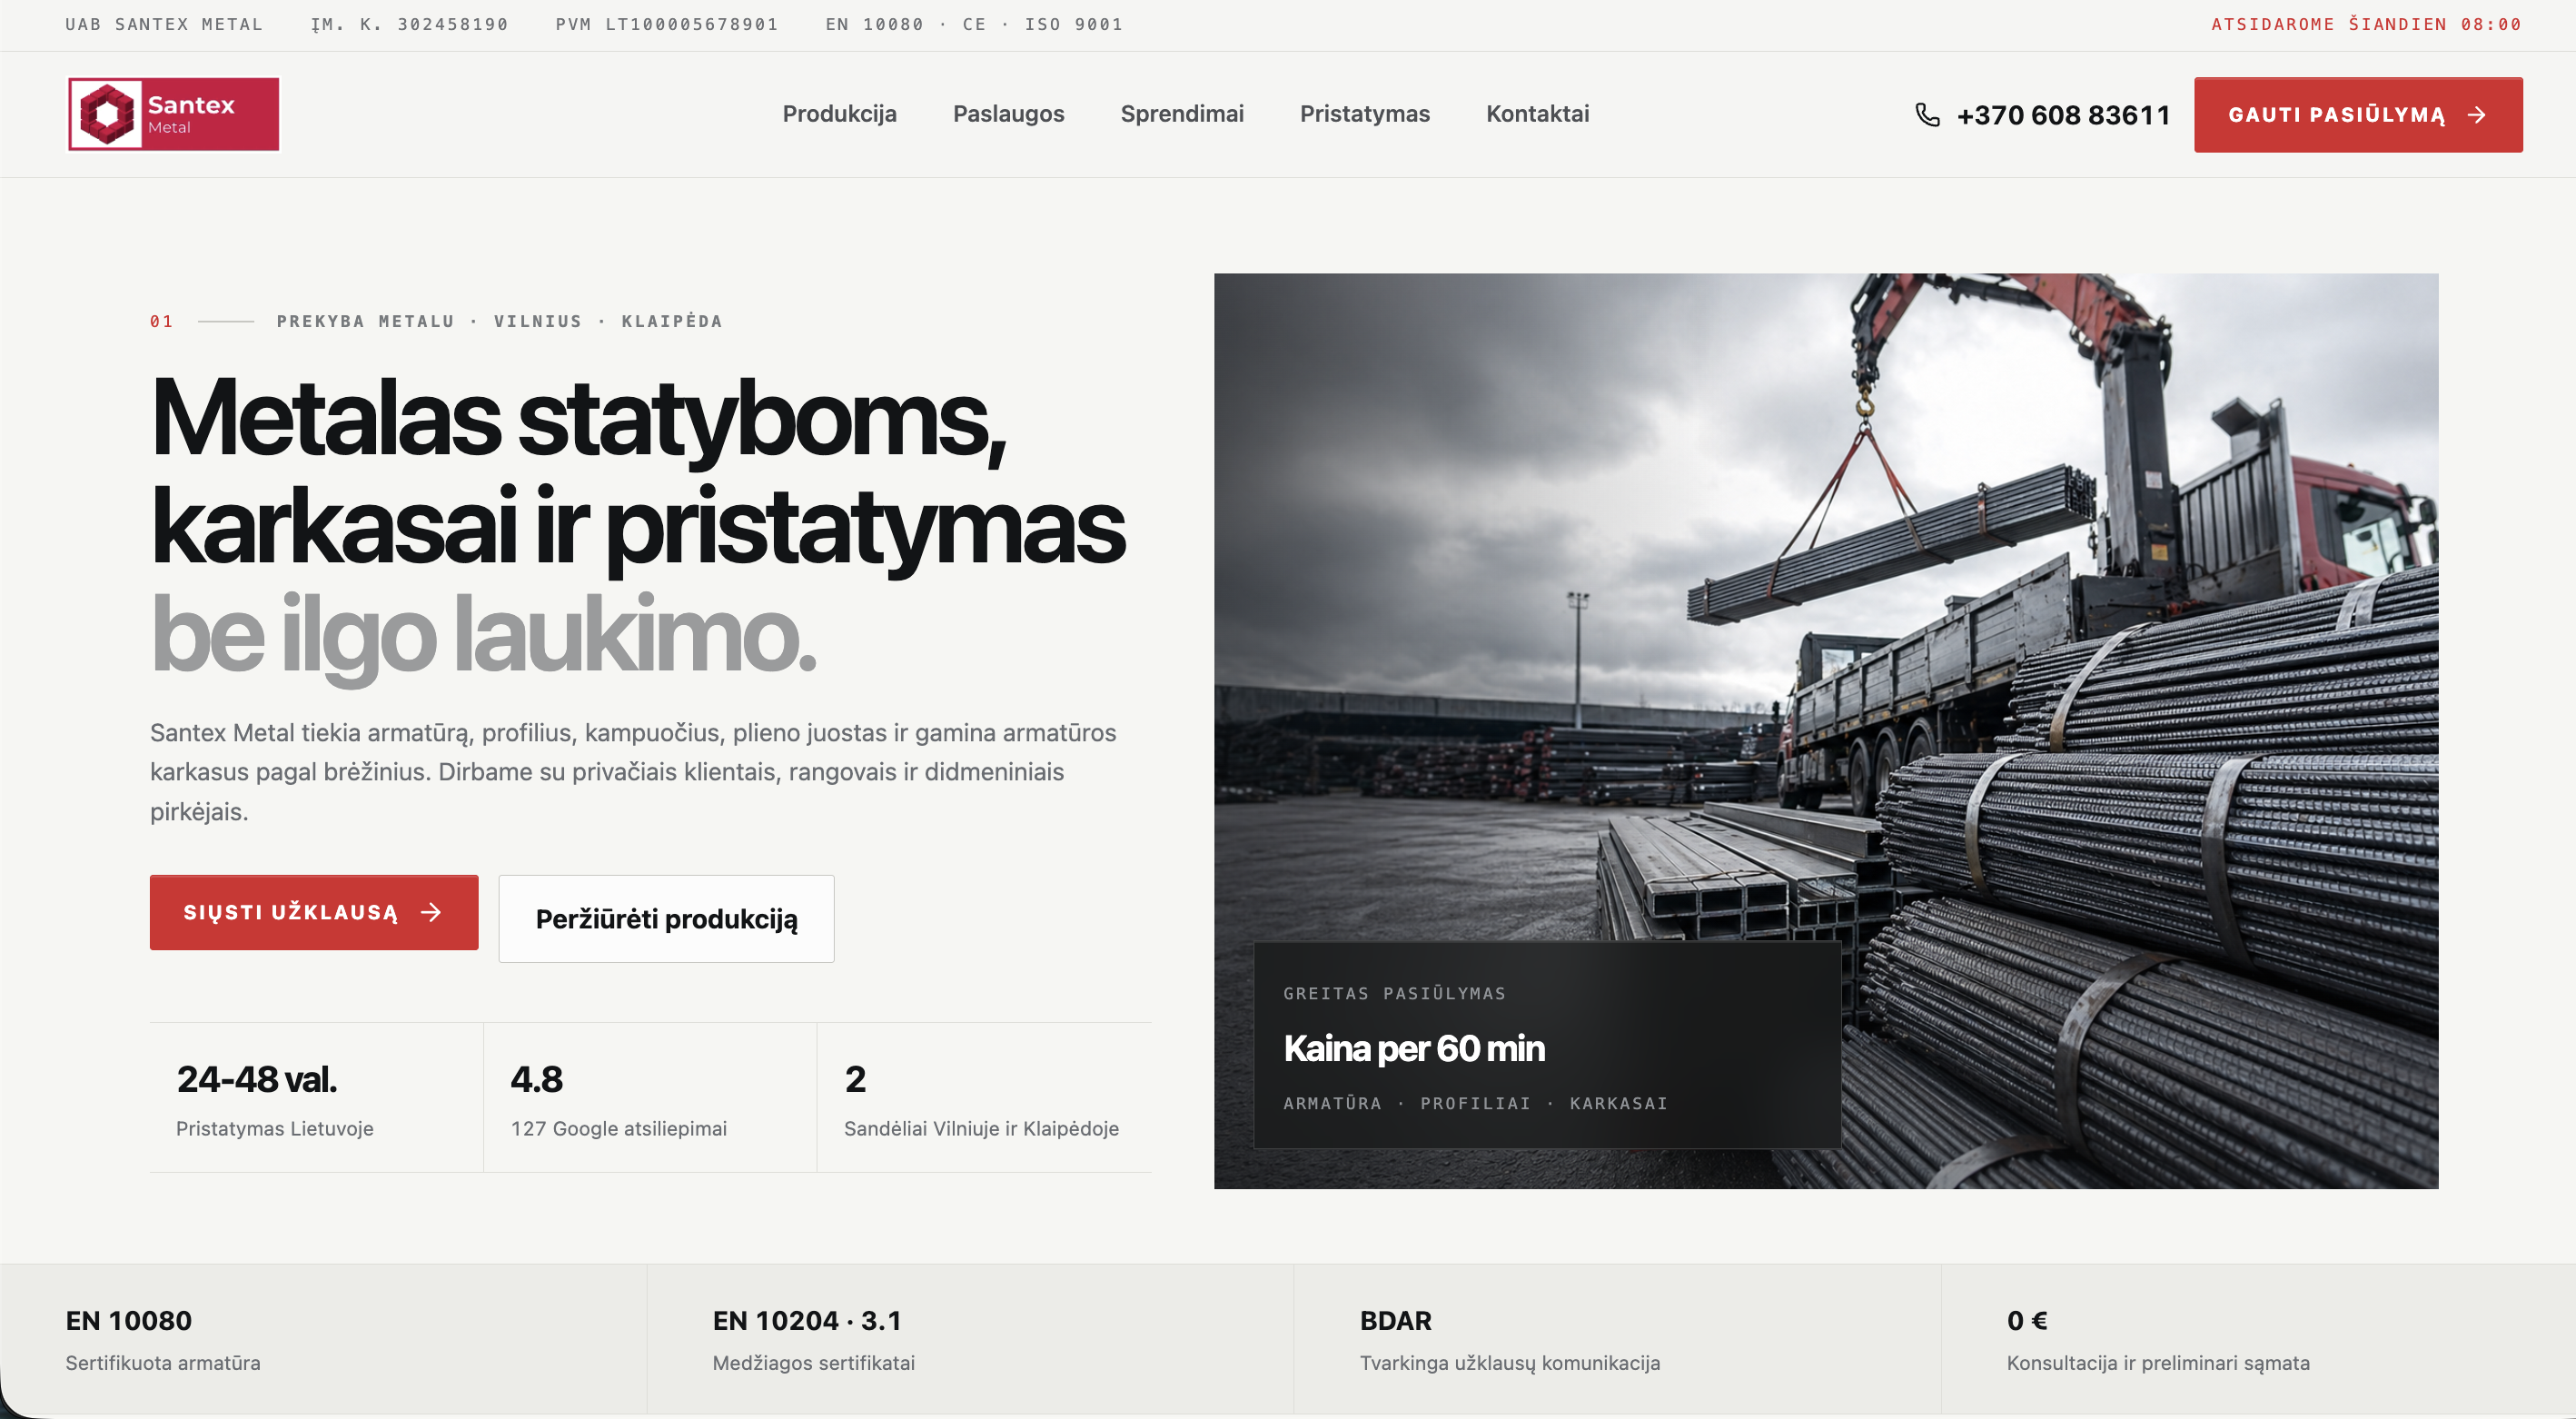Viewport: 2576px width, 1419px height.
Task: Click 'Tvarkinga užklausų komunikacija' text
Action: [1509, 1362]
